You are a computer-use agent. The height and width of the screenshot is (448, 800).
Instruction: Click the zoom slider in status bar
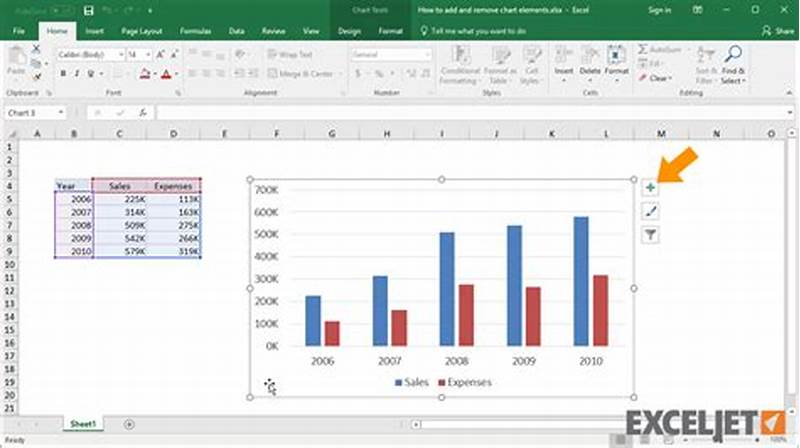720,440
